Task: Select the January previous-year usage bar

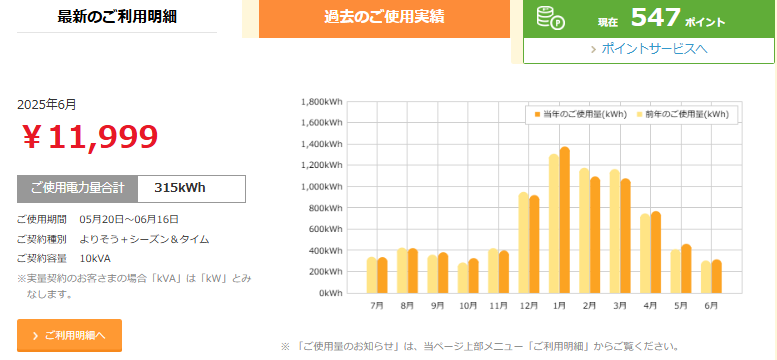Action: pyautogui.click(x=554, y=224)
